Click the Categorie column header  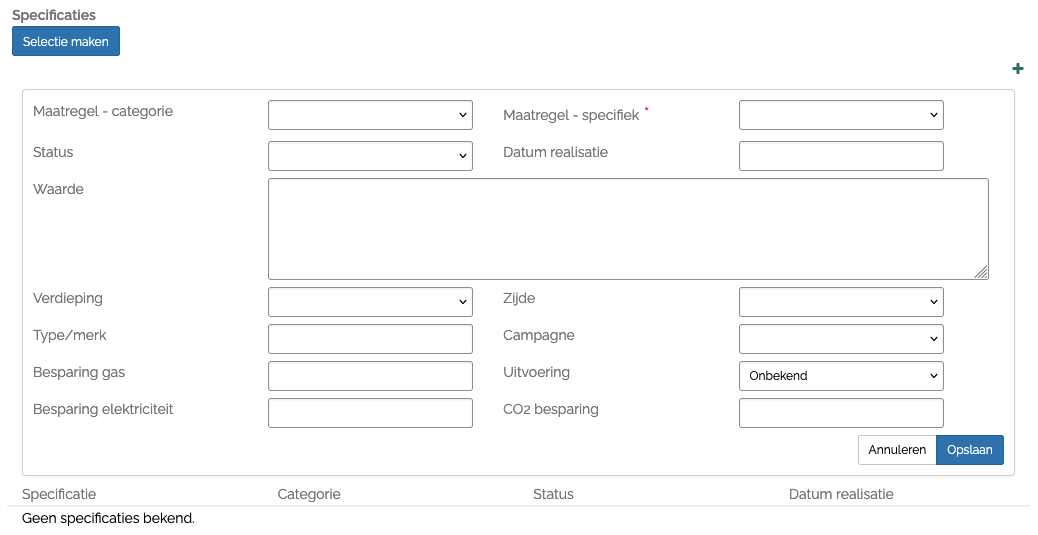click(309, 494)
